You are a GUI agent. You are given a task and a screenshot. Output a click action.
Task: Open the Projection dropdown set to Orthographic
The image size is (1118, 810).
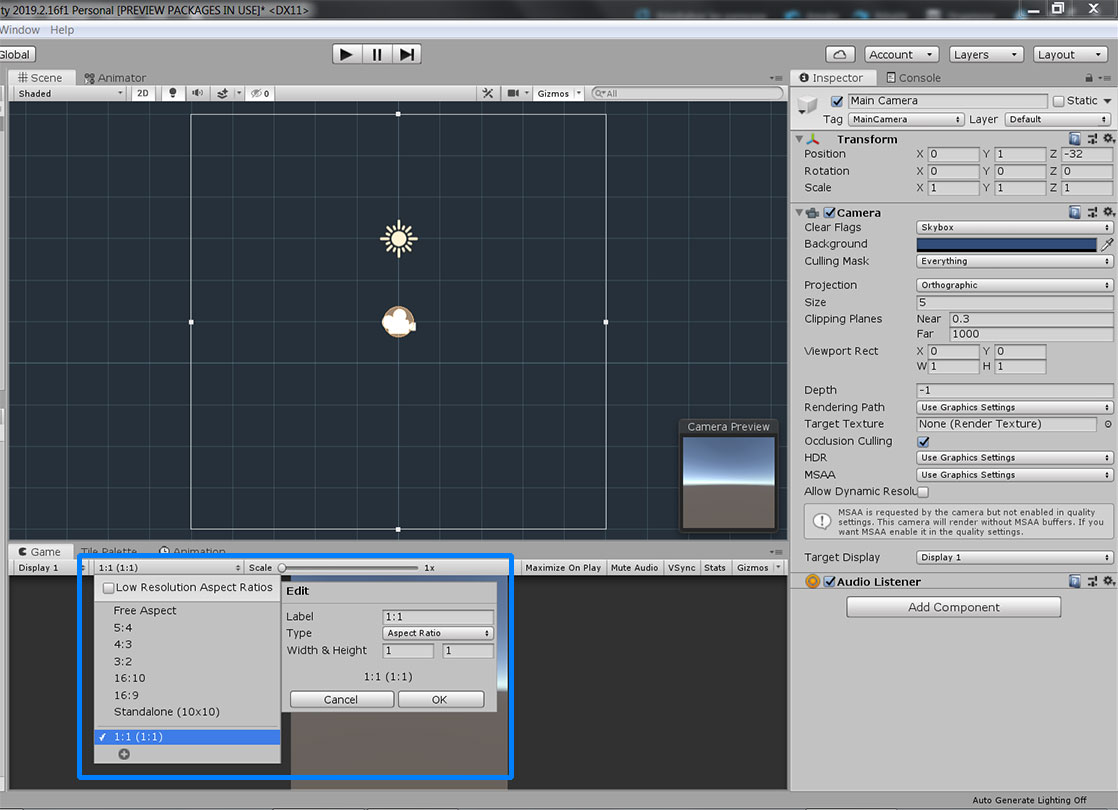(1014, 285)
